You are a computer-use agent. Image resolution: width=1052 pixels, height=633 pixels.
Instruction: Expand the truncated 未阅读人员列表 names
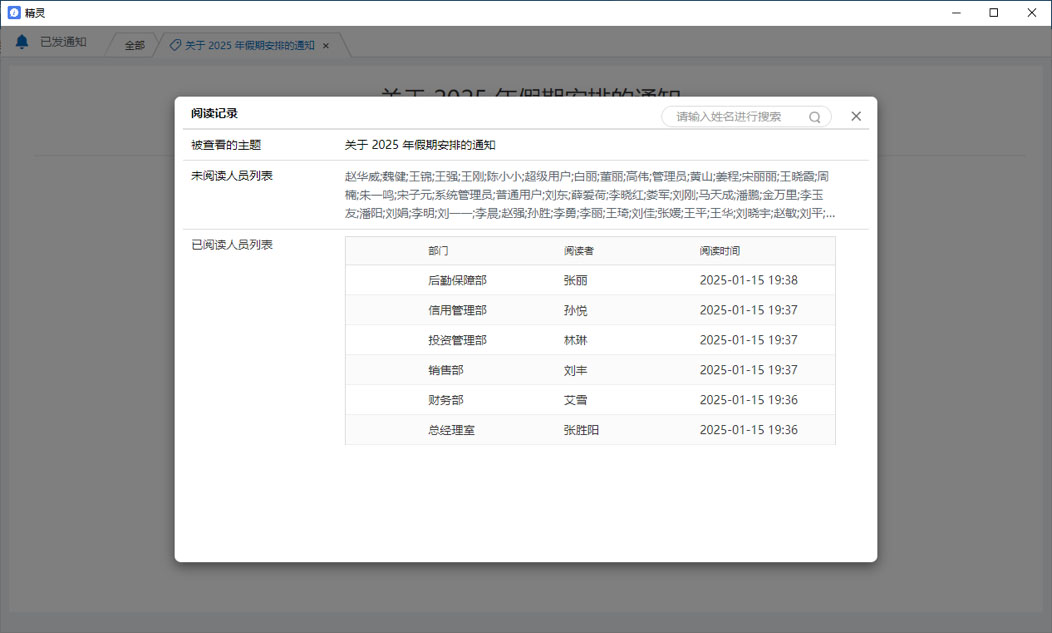click(829, 214)
